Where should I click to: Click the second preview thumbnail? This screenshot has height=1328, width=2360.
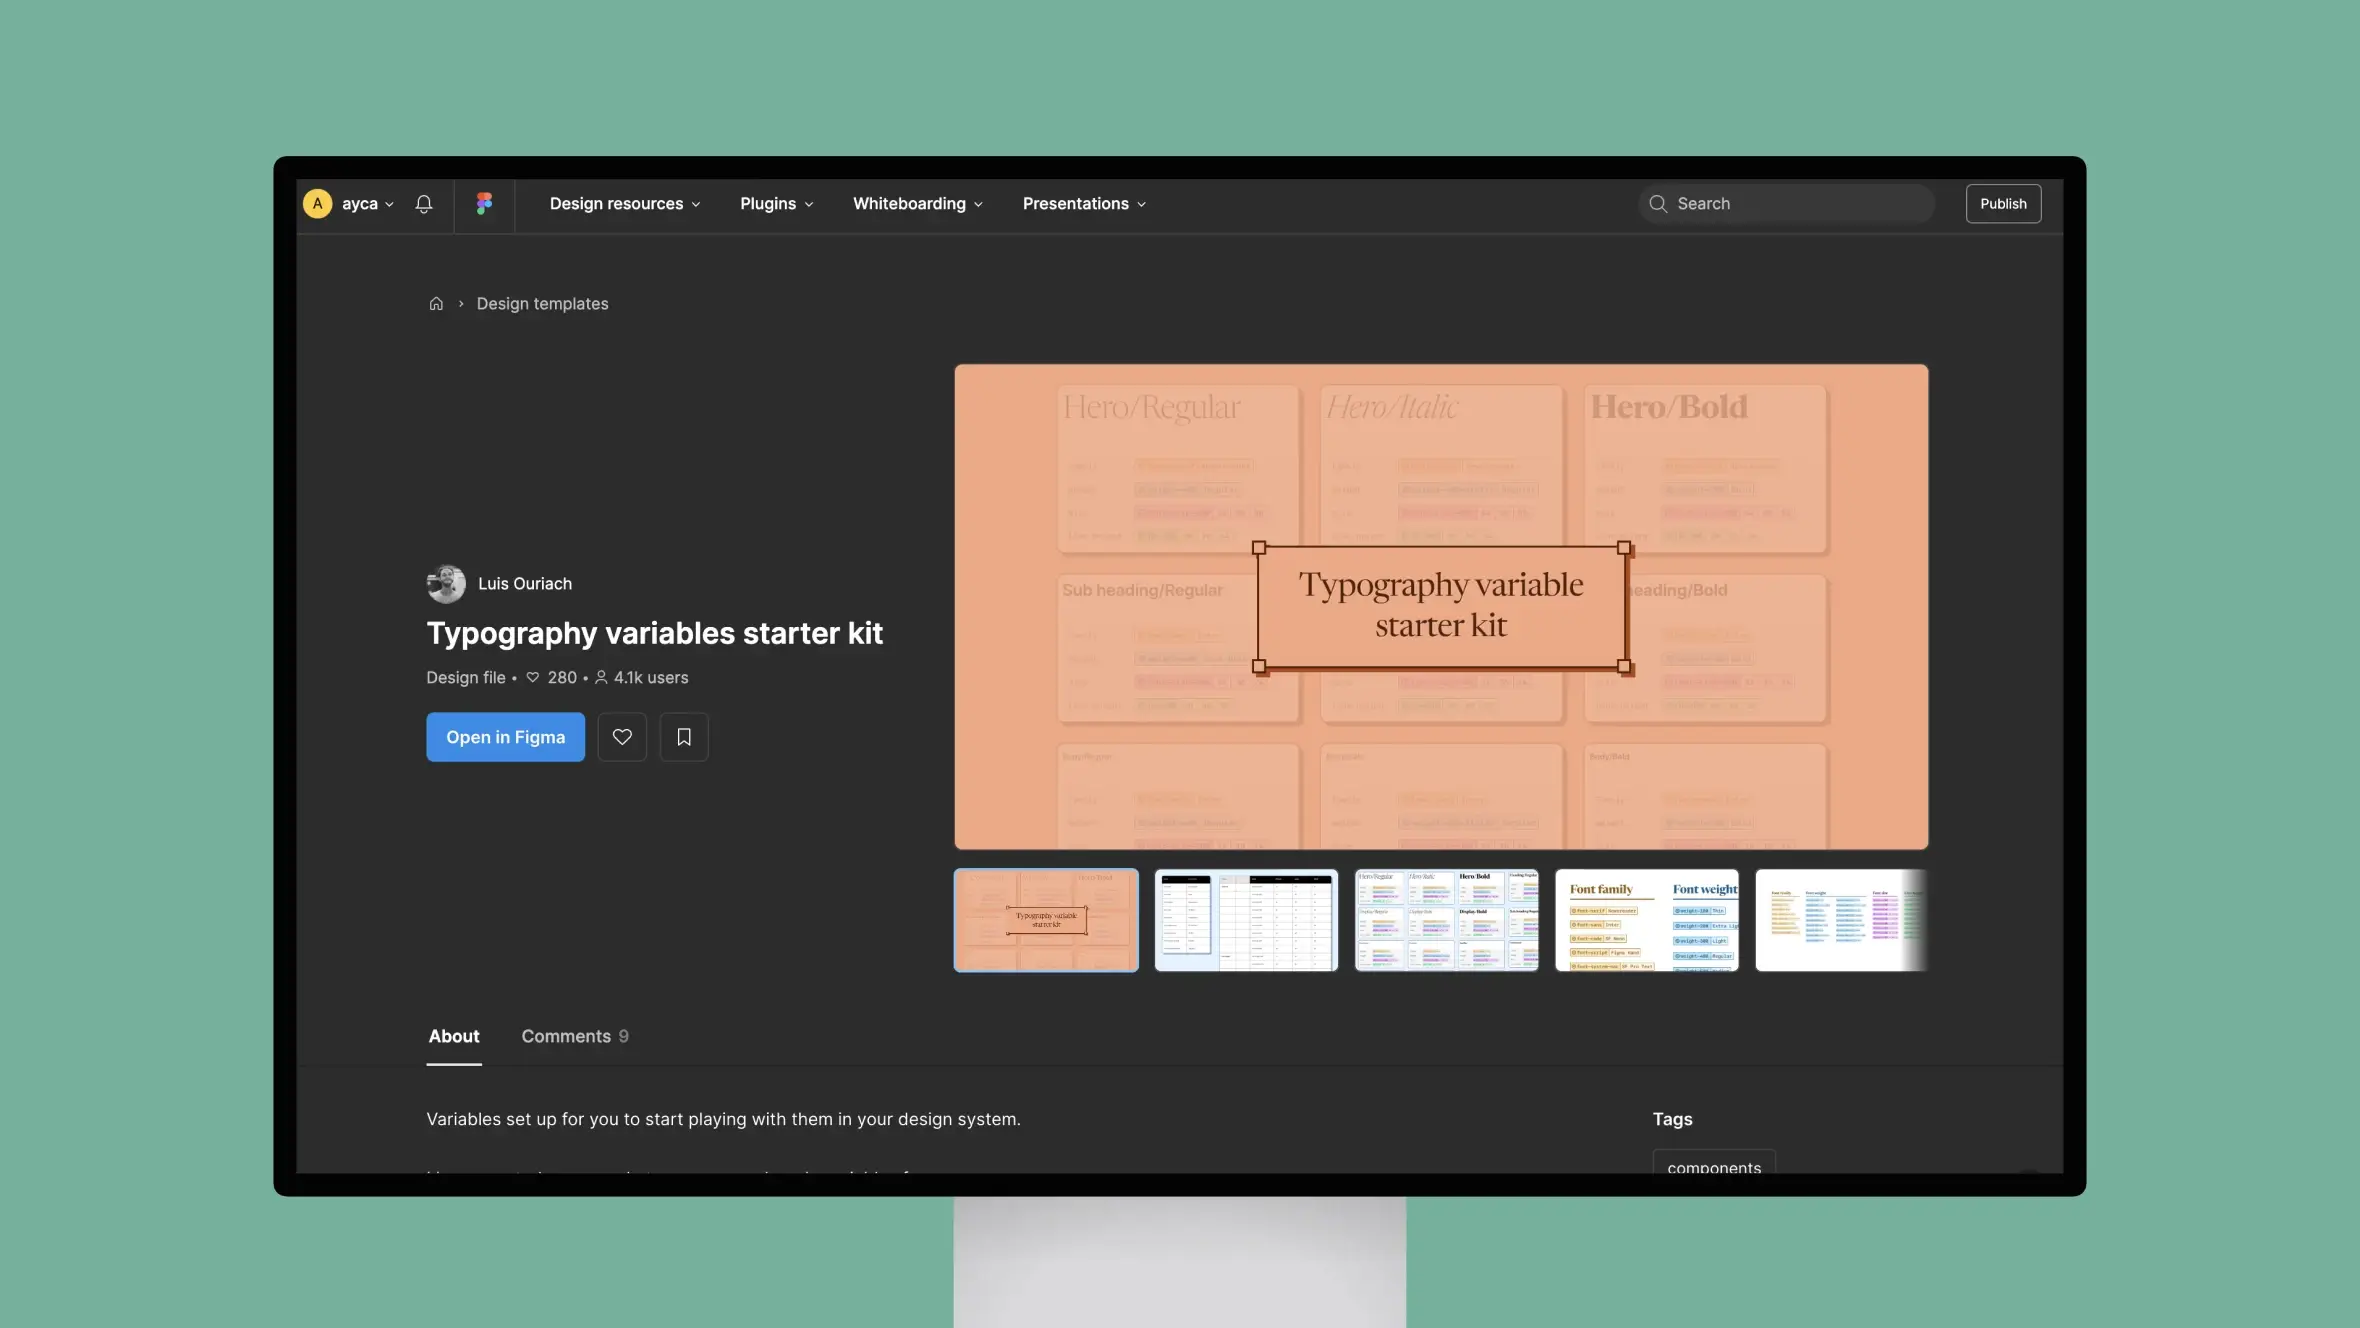pos(1246,919)
